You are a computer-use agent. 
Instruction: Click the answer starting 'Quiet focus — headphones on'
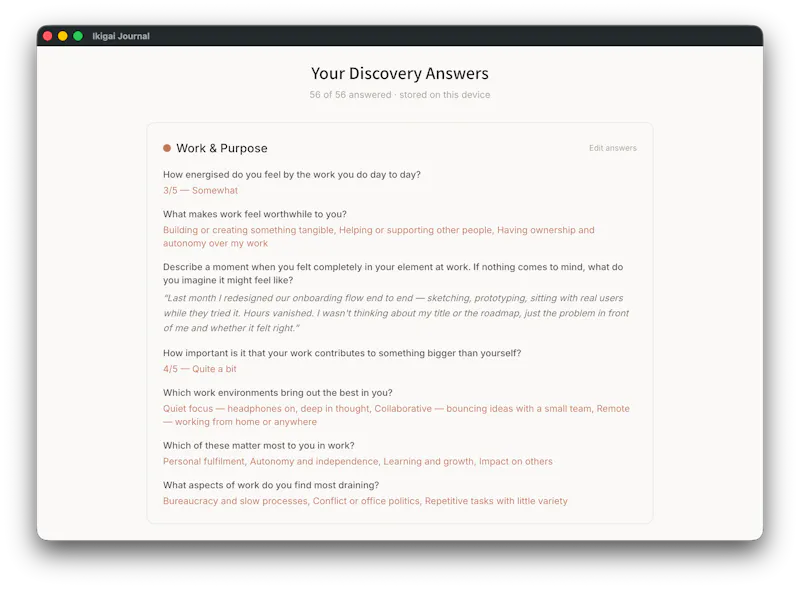pyautogui.click(x=396, y=415)
